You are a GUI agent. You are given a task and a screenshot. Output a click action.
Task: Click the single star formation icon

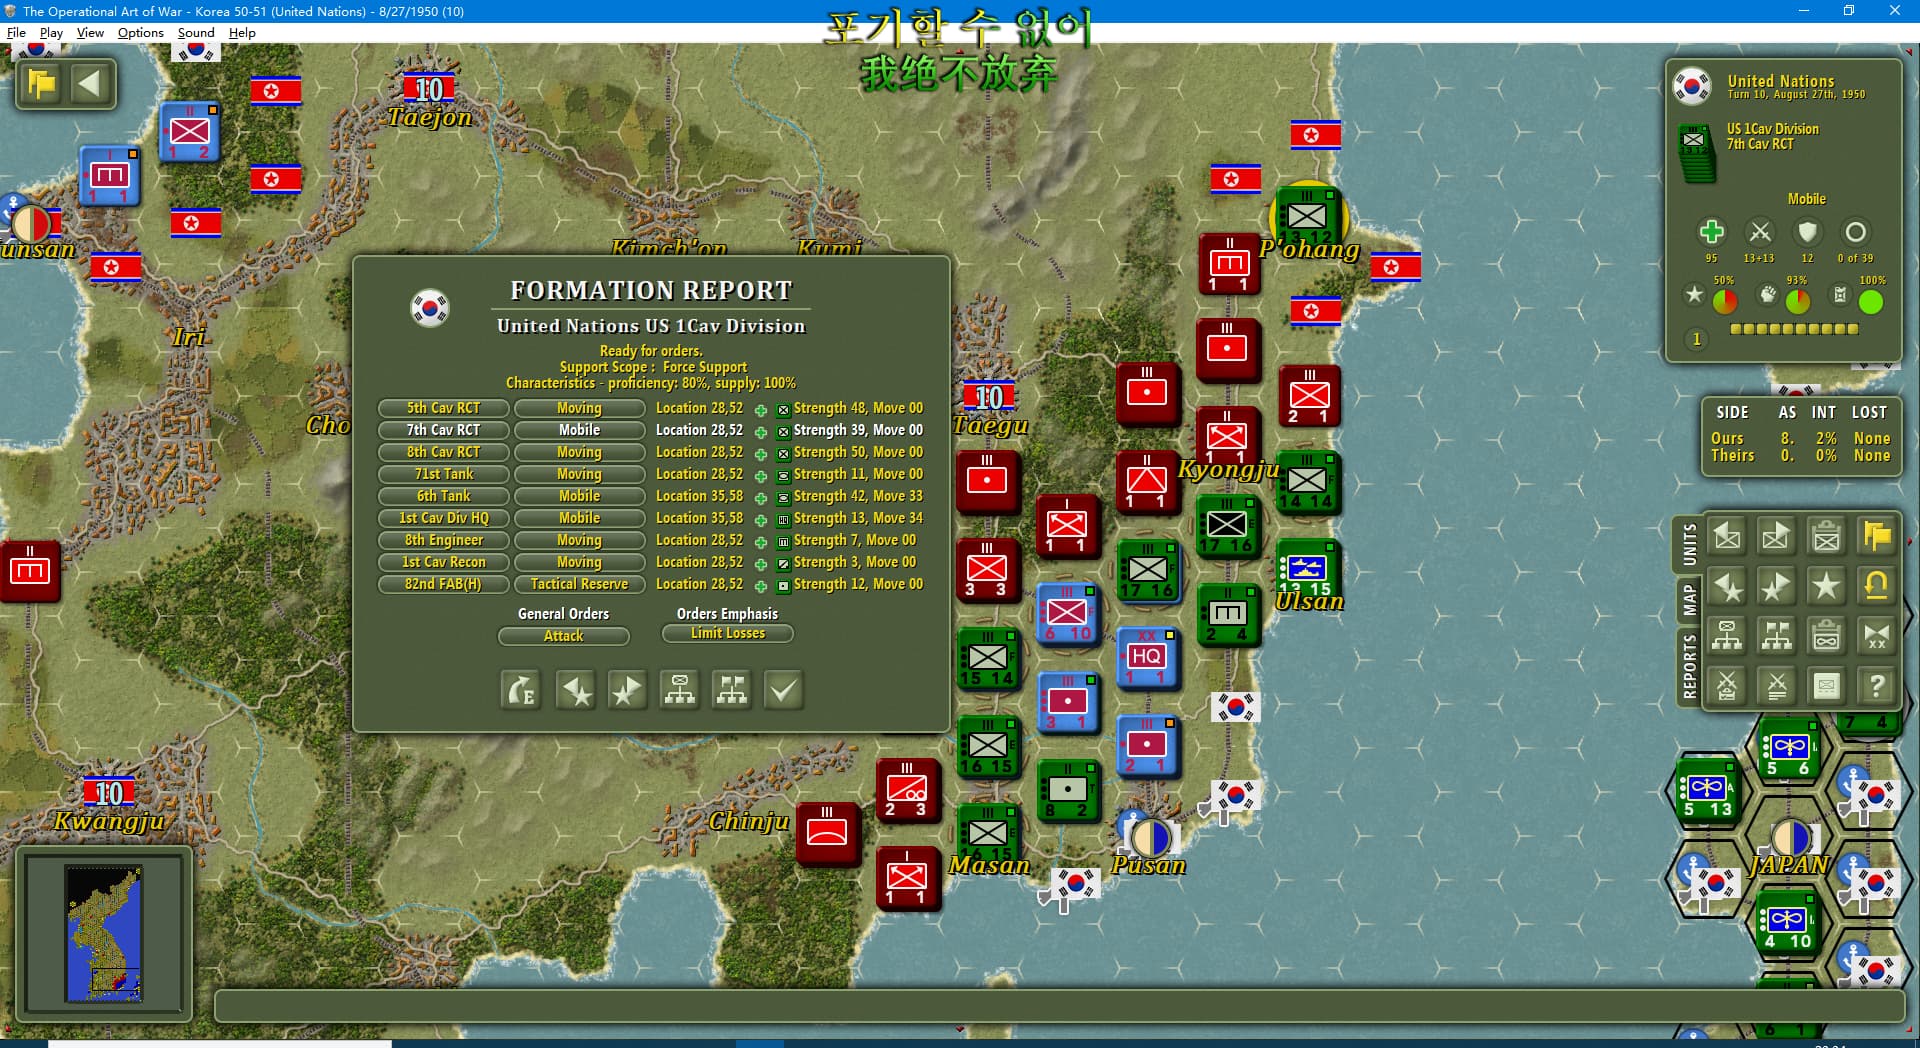[1826, 586]
